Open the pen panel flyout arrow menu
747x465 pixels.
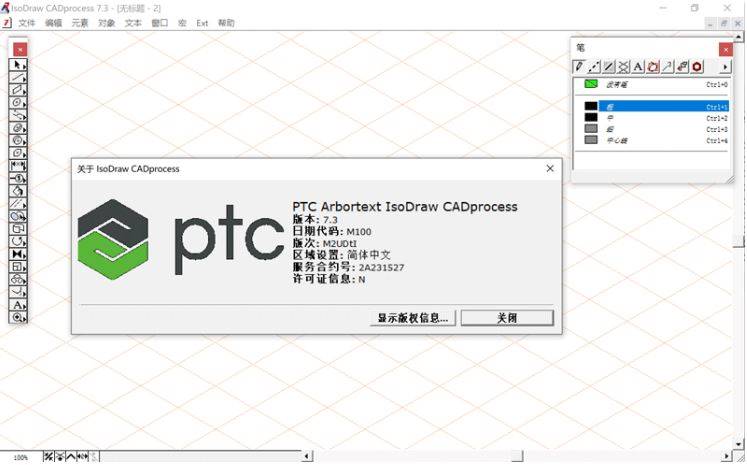pyautogui.click(x=725, y=67)
